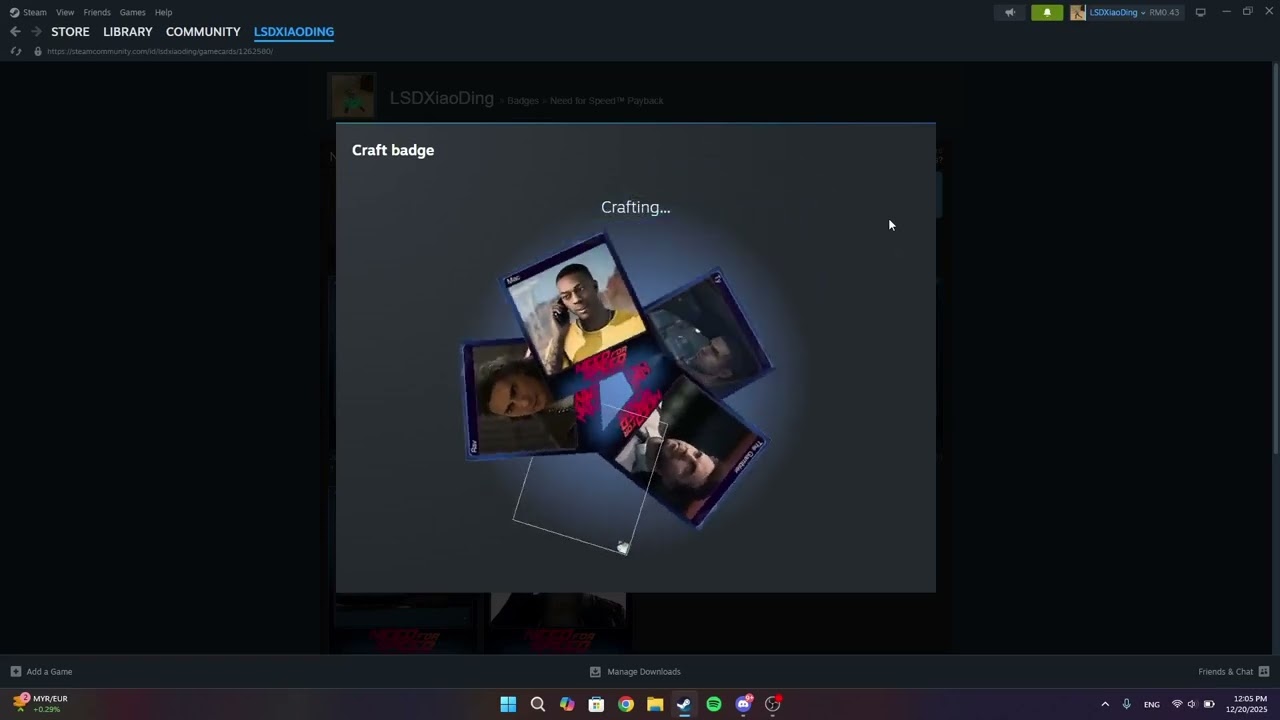Open Discord from taskbar
The width and height of the screenshot is (1280, 720).
744,704
